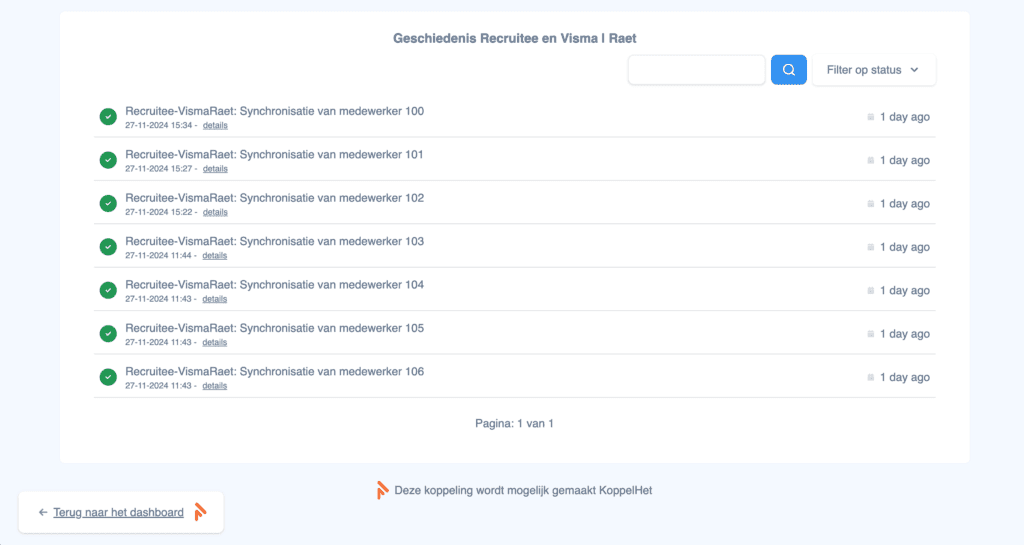Click green checkmark icon for medewerker 102
Screen dimensions: 1024x545
pyautogui.click(x=108, y=204)
